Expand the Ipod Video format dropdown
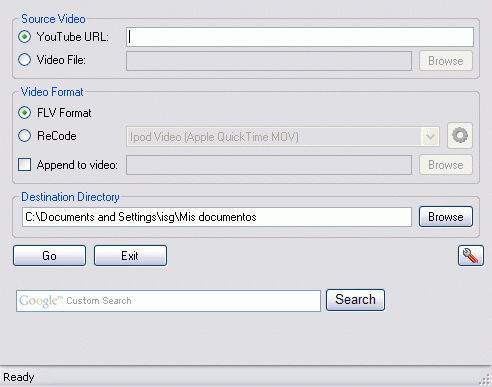Image resolution: width=492 pixels, height=387 pixels. coord(430,137)
